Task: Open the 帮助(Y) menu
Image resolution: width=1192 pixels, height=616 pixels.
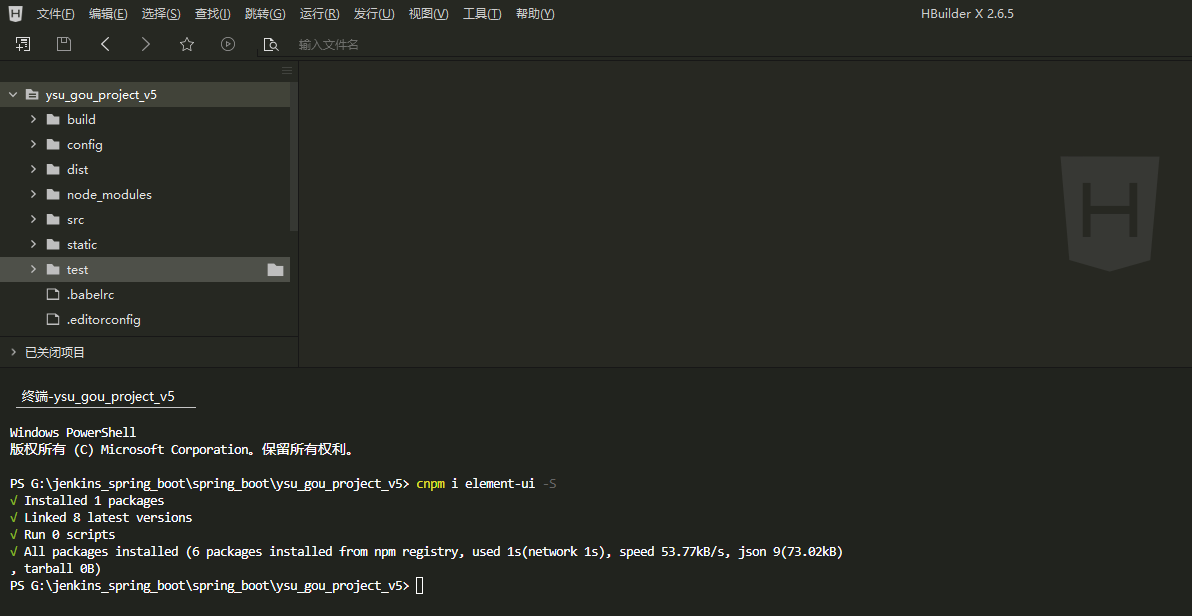Action: point(535,14)
